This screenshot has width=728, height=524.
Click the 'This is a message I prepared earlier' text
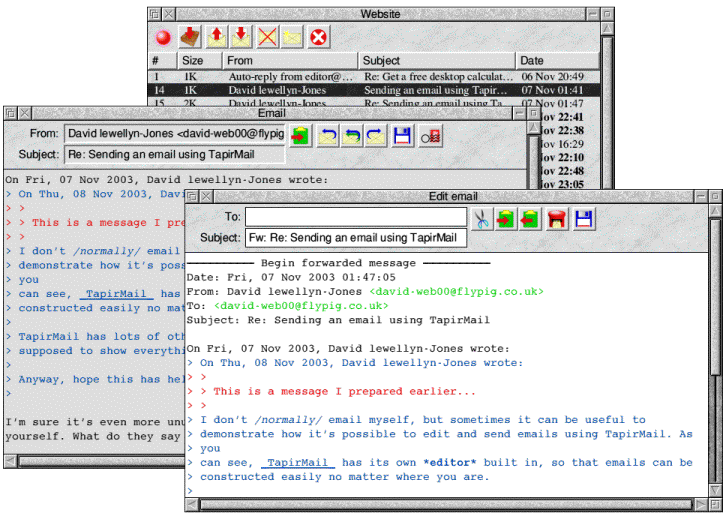(x=344, y=391)
